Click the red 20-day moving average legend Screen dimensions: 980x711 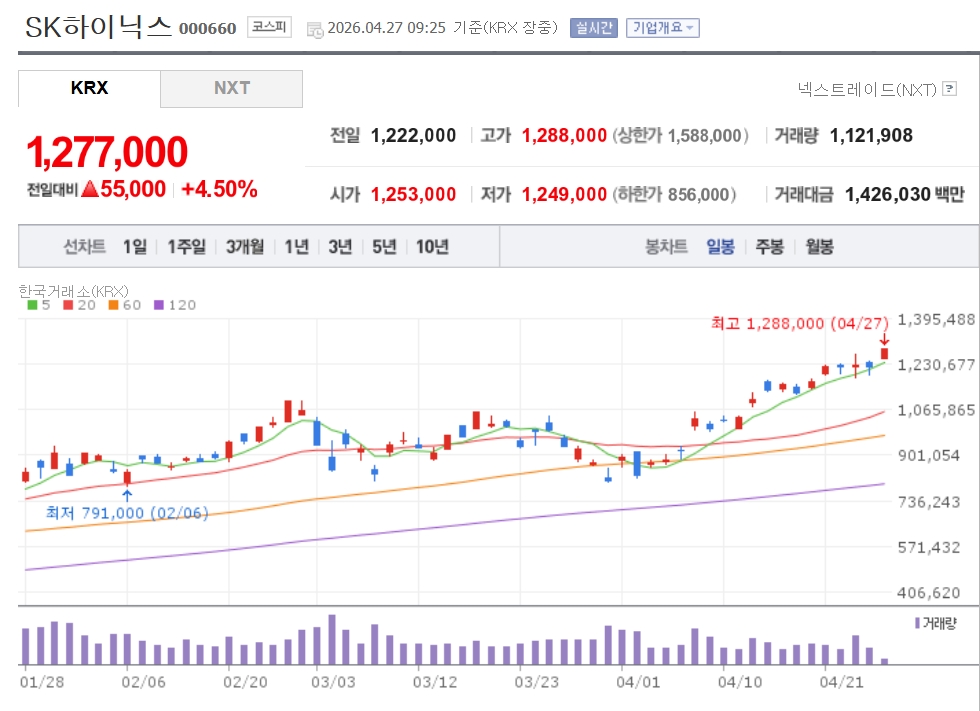point(80,305)
